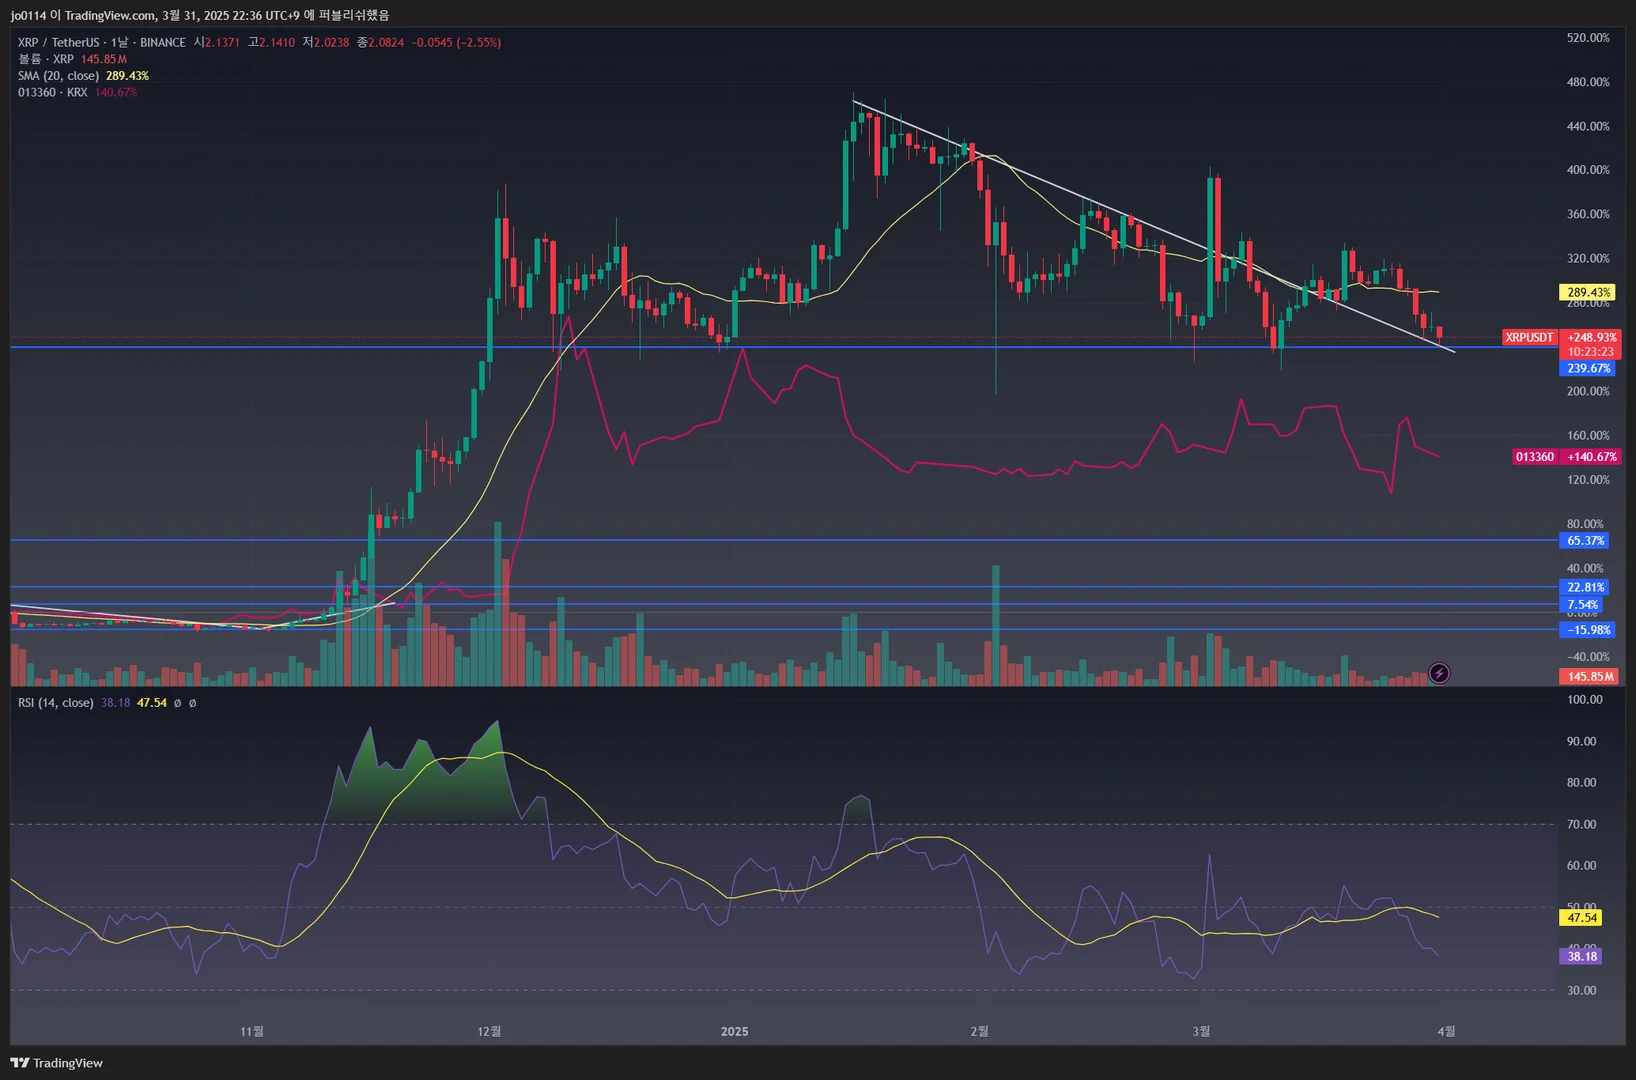The height and width of the screenshot is (1080, 1636).
Task: Click the 520.00% price axis tick
Action: pyautogui.click(x=1588, y=38)
